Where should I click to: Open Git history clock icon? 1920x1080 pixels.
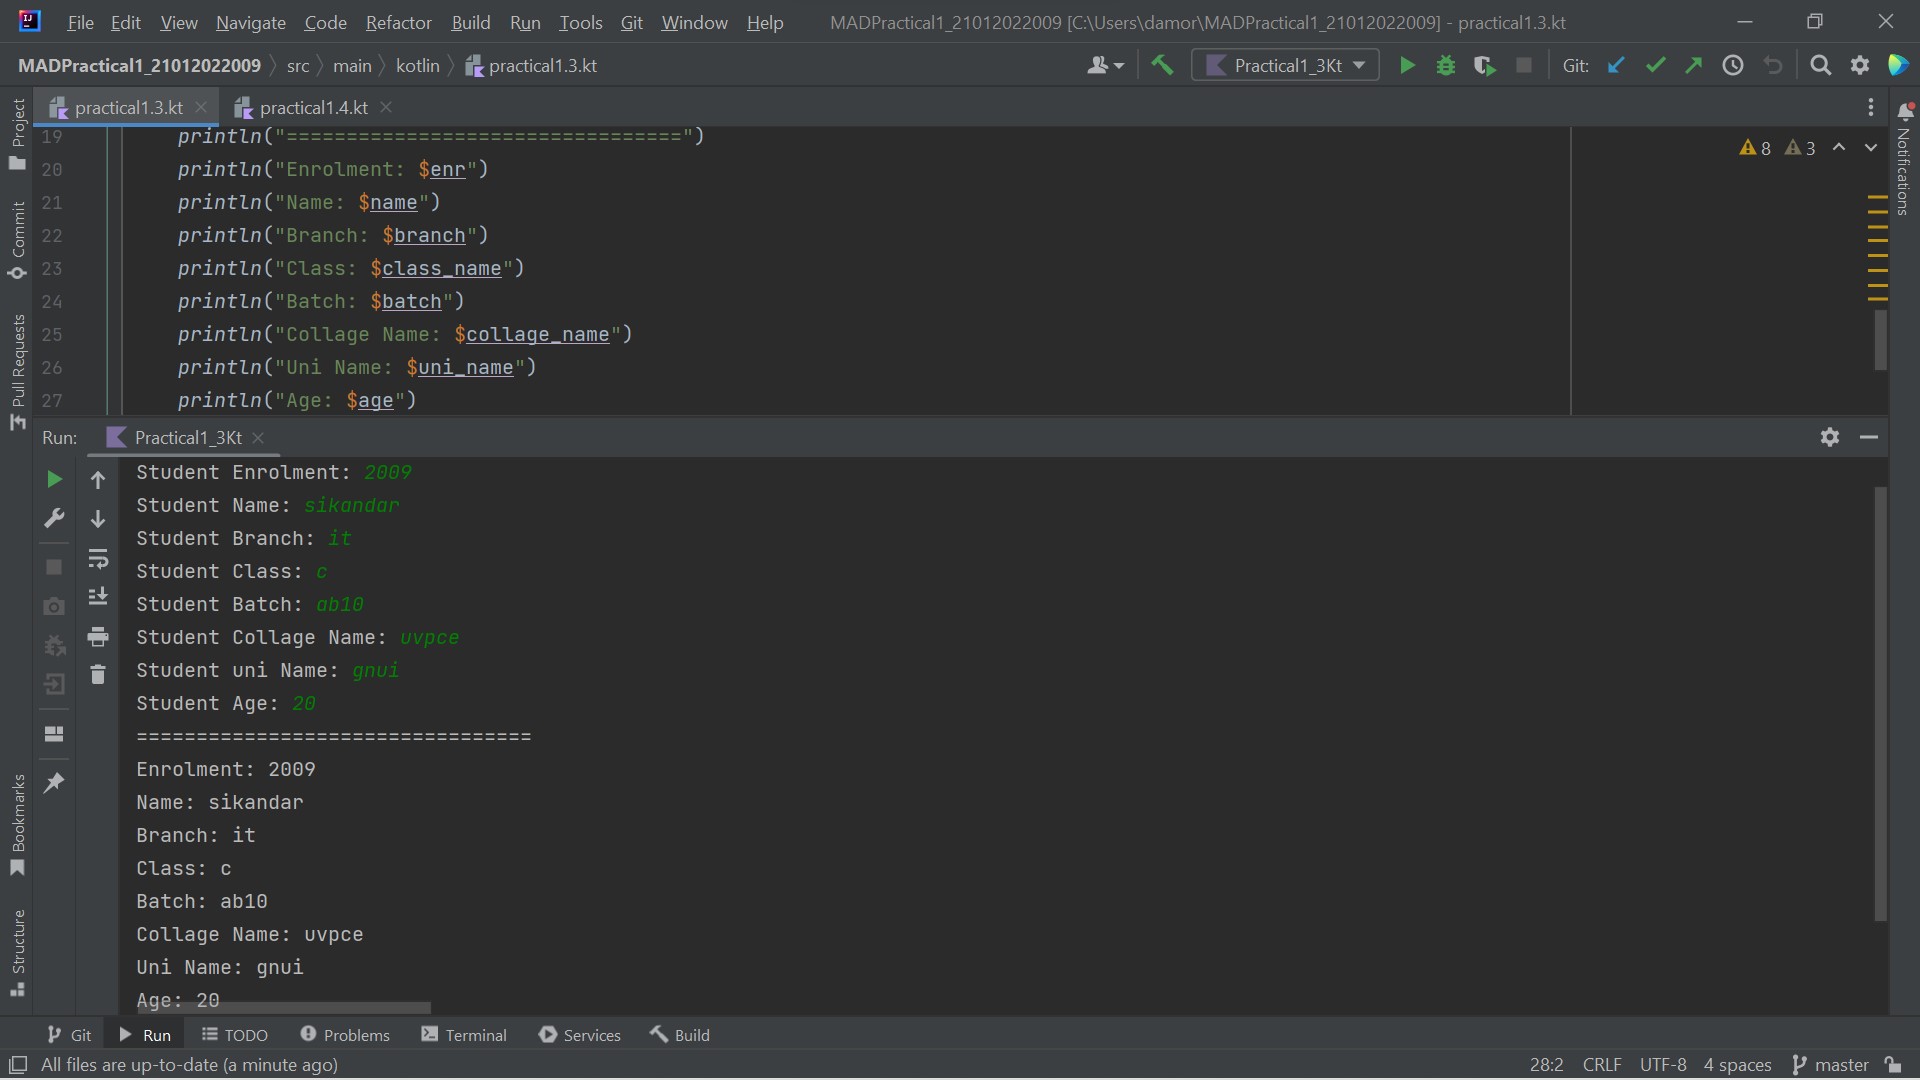(1733, 66)
